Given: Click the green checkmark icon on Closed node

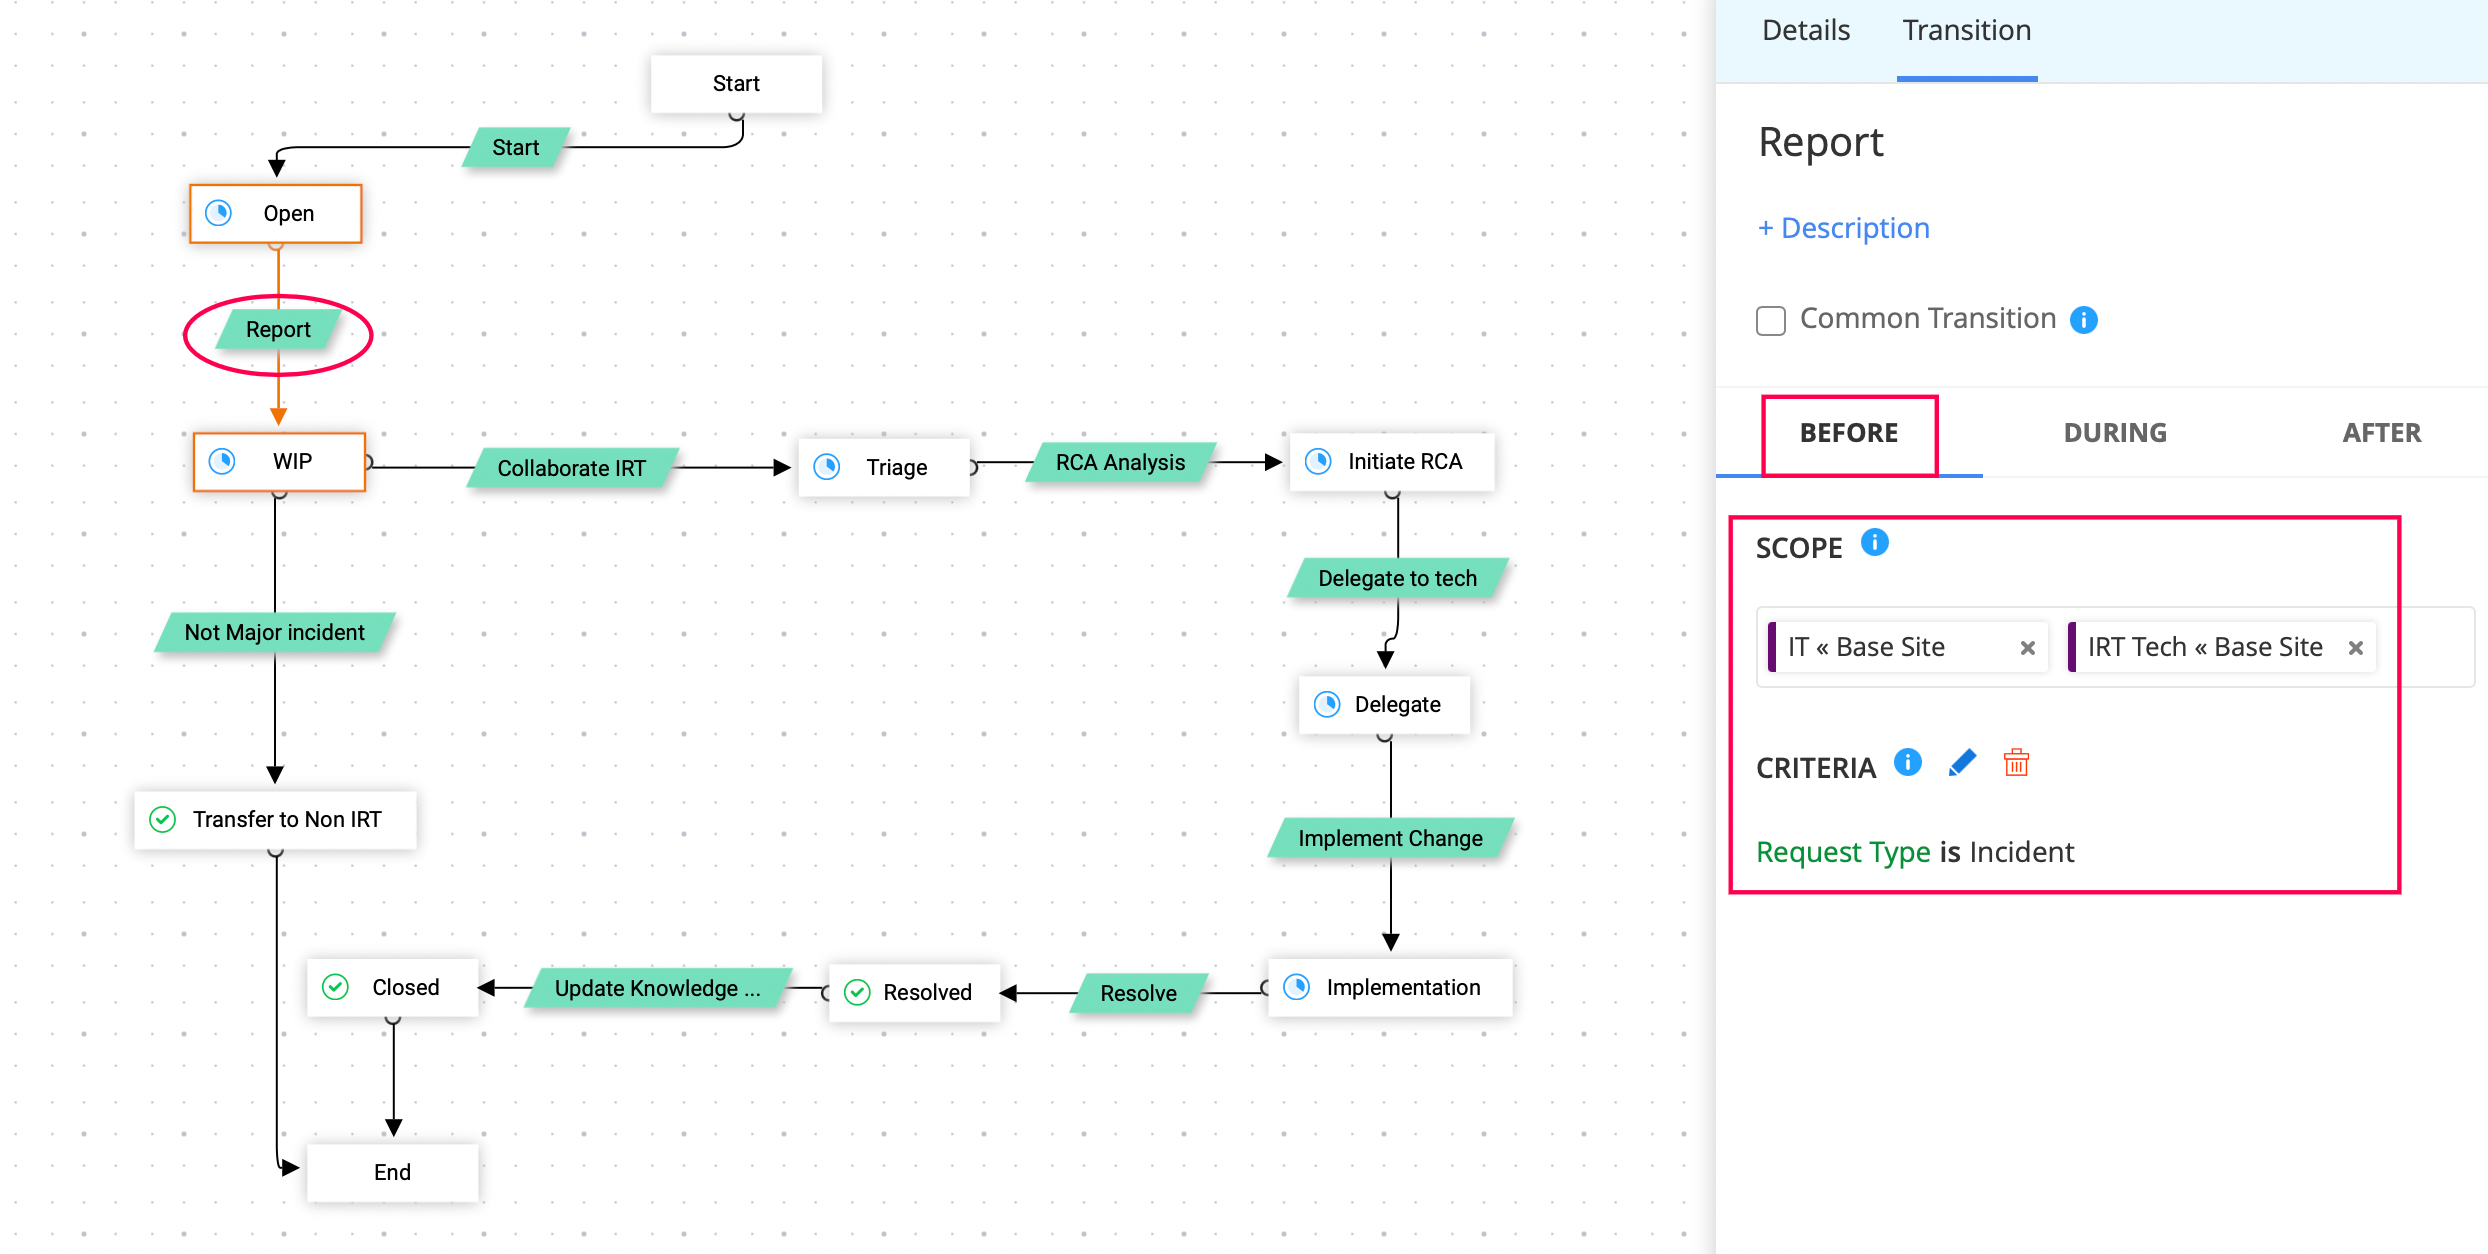Looking at the screenshot, I should coord(336,987).
